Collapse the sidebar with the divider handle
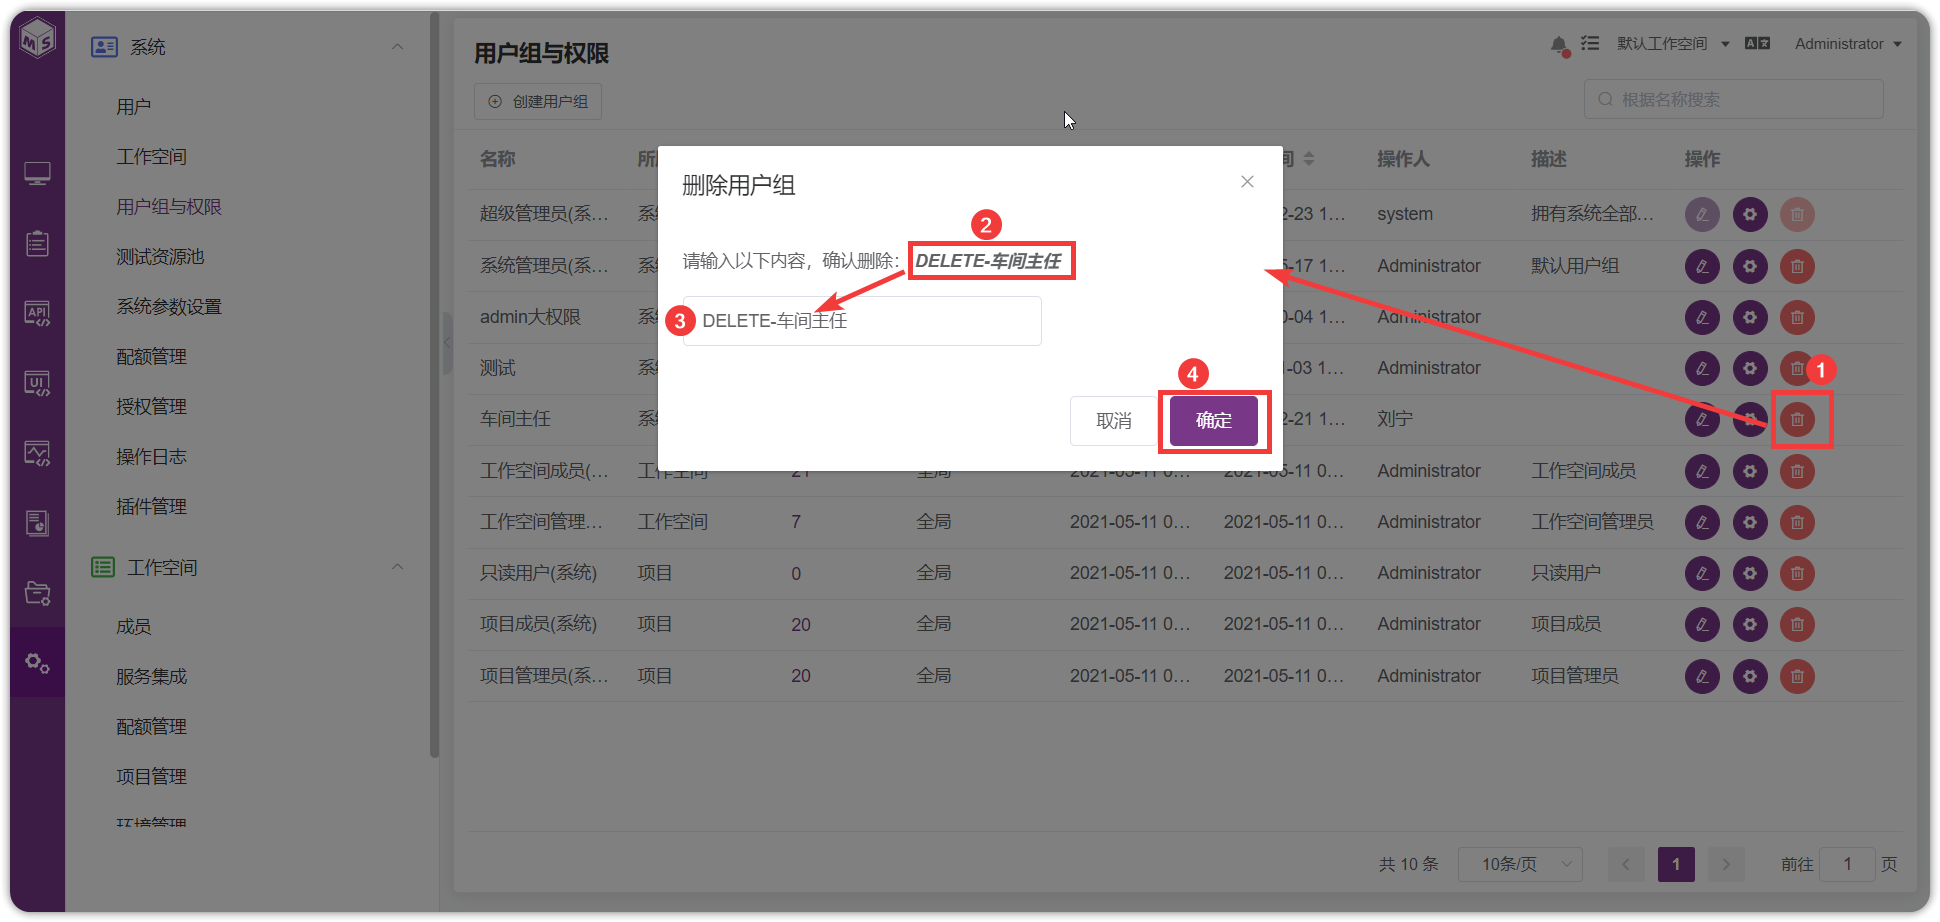Image resolution: width=1940 pixels, height=922 pixels. point(447,343)
